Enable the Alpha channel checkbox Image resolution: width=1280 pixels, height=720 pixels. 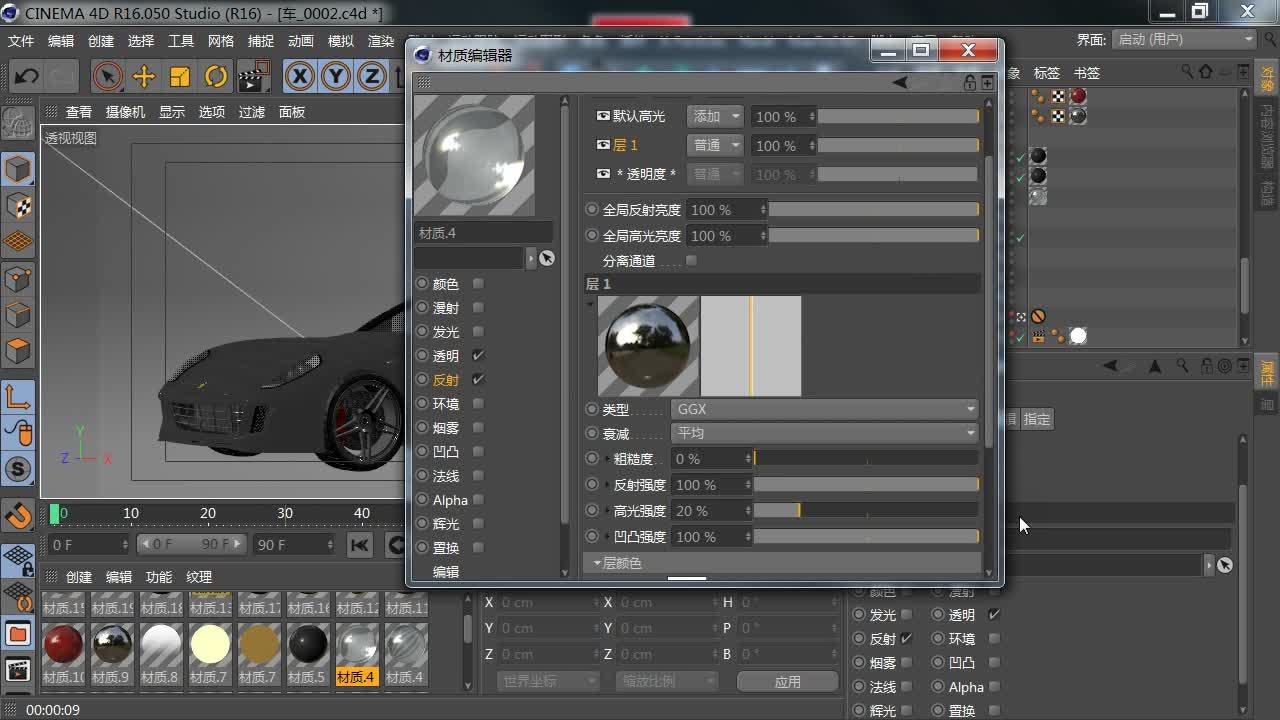click(478, 500)
